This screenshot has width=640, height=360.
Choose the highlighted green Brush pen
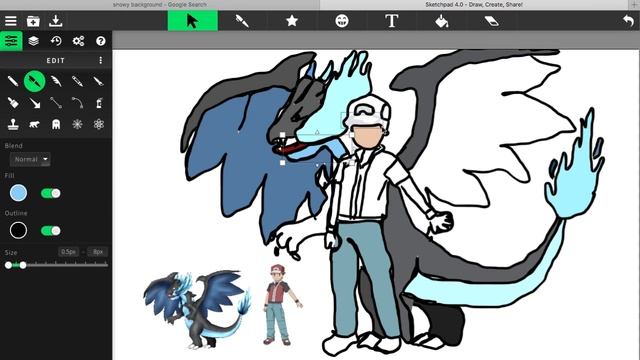35,81
